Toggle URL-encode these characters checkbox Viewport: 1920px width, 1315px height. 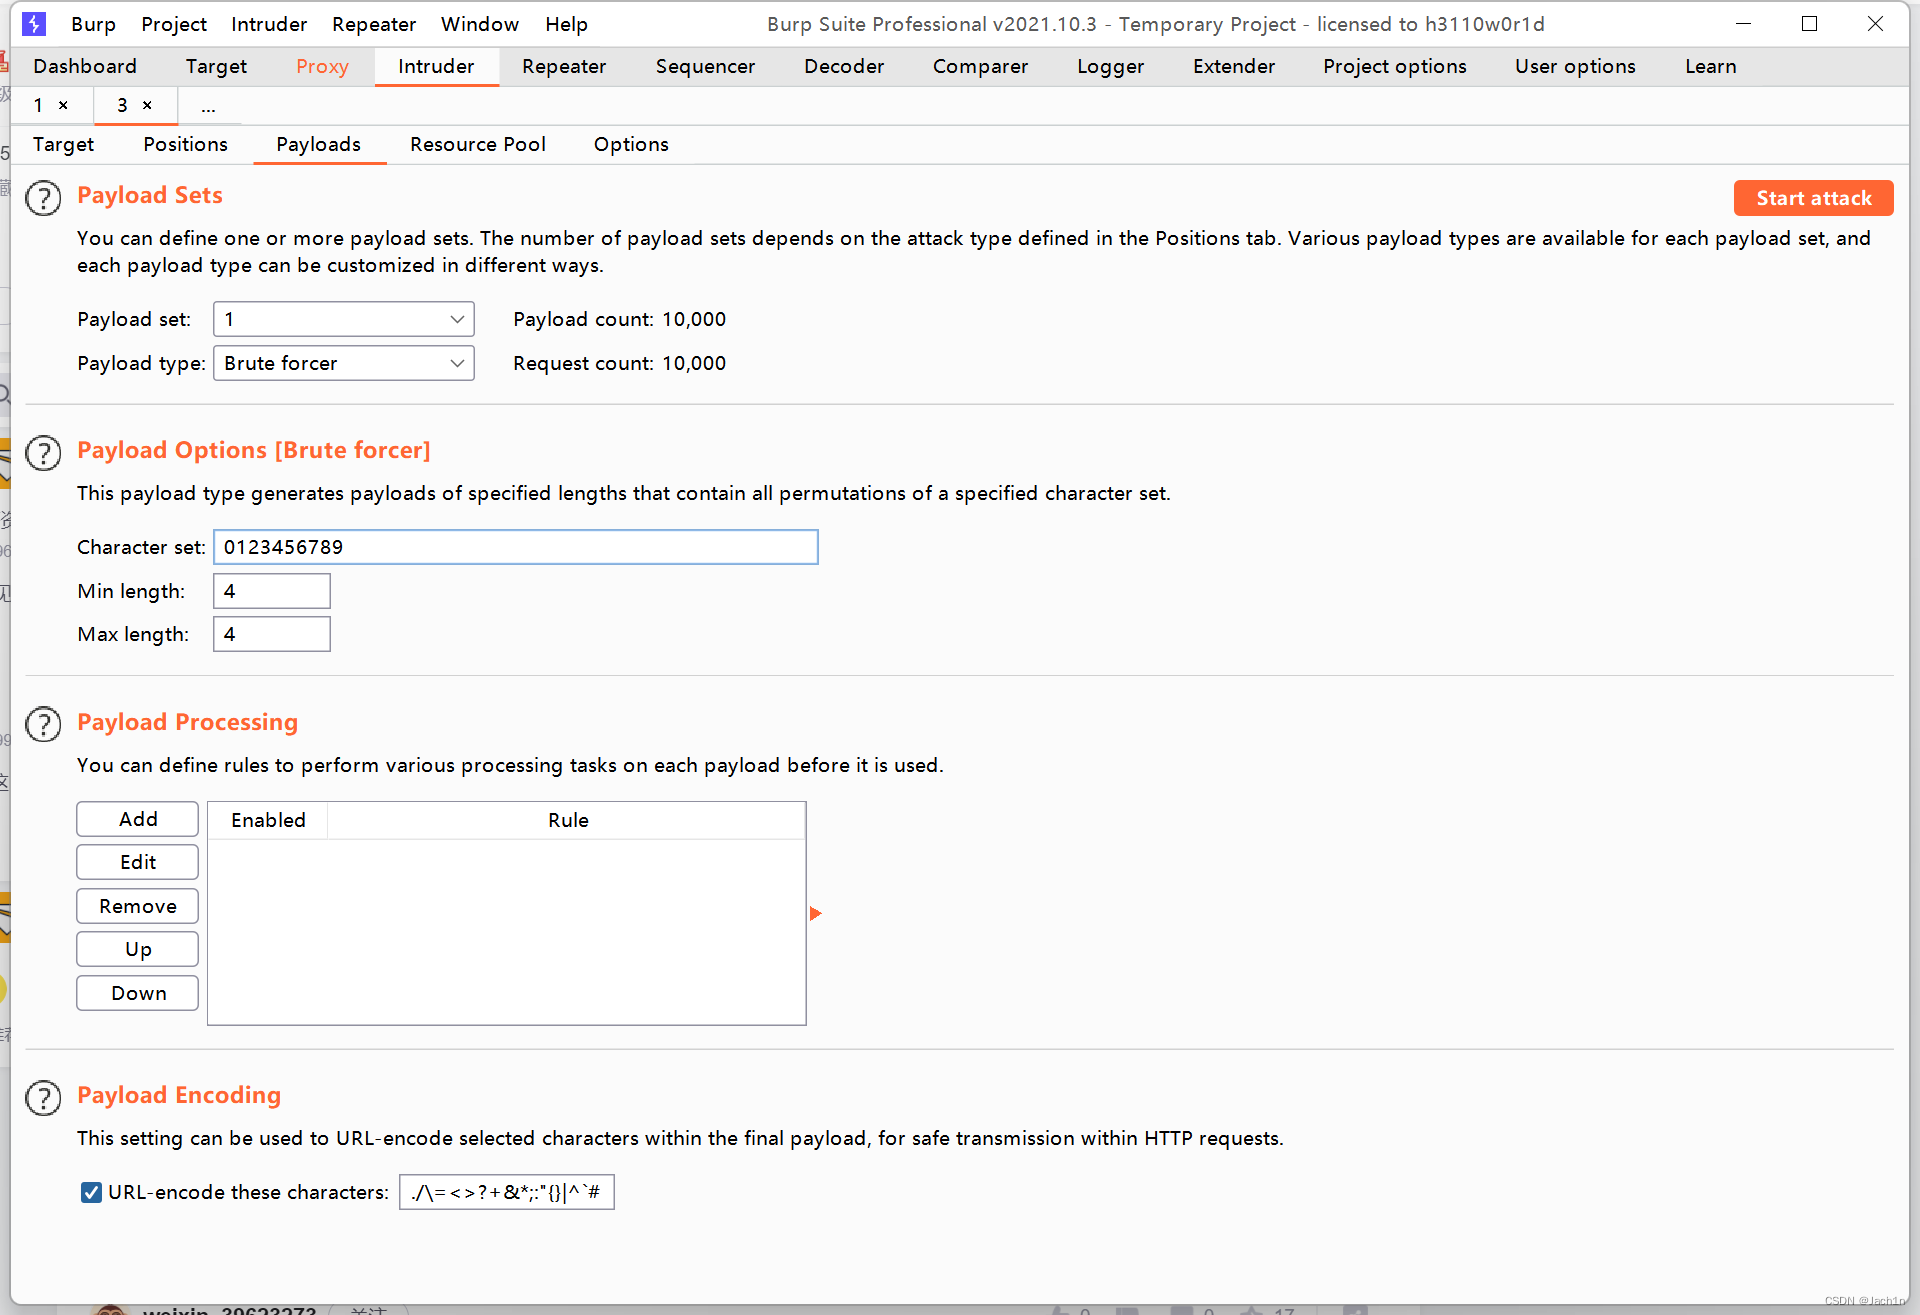(x=91, y=1192)
